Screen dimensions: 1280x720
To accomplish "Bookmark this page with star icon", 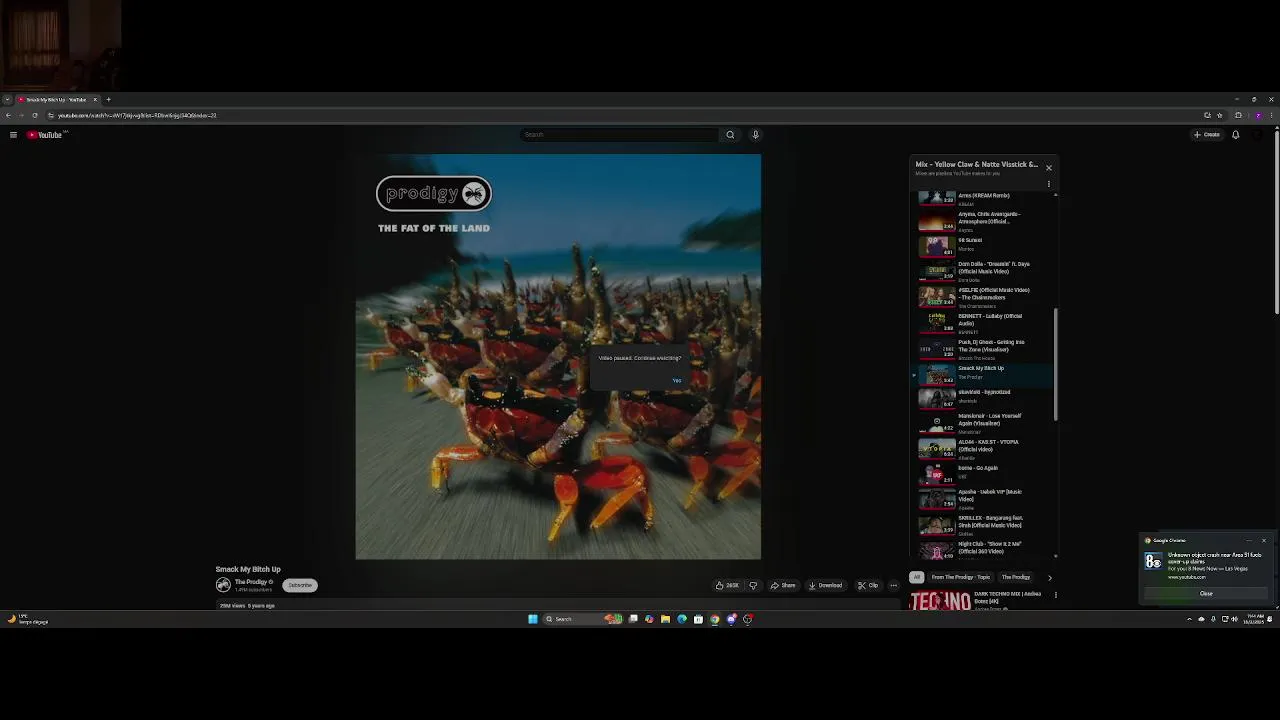I will click(x=1219, y=115).
